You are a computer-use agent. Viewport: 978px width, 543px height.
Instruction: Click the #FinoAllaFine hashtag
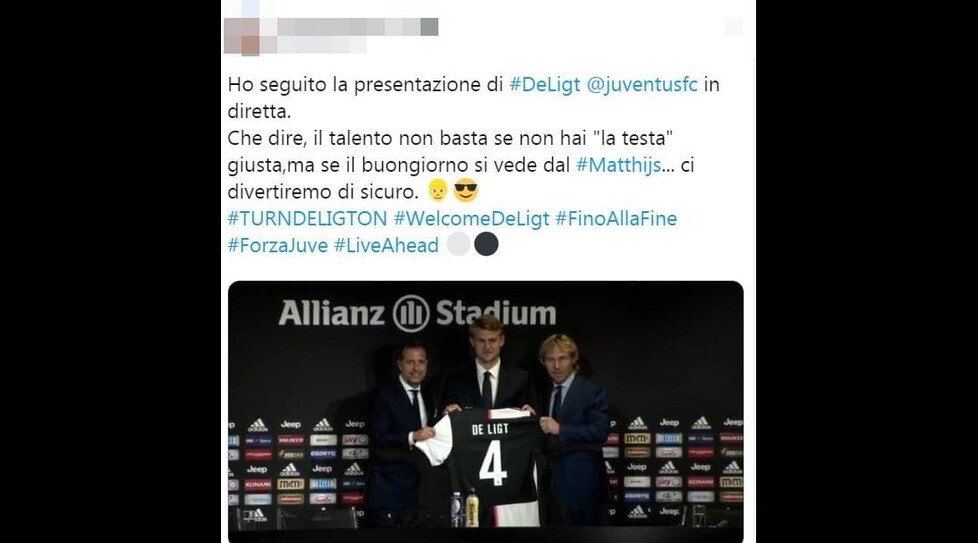[616, 219]
